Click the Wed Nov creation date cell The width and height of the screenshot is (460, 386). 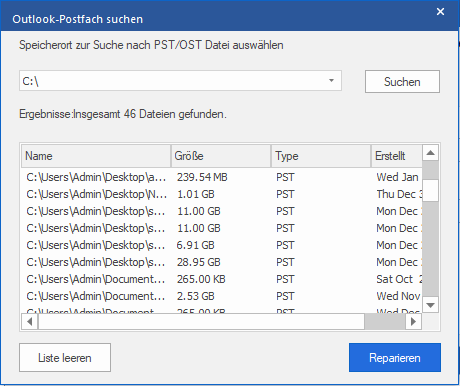click(398, 296)
